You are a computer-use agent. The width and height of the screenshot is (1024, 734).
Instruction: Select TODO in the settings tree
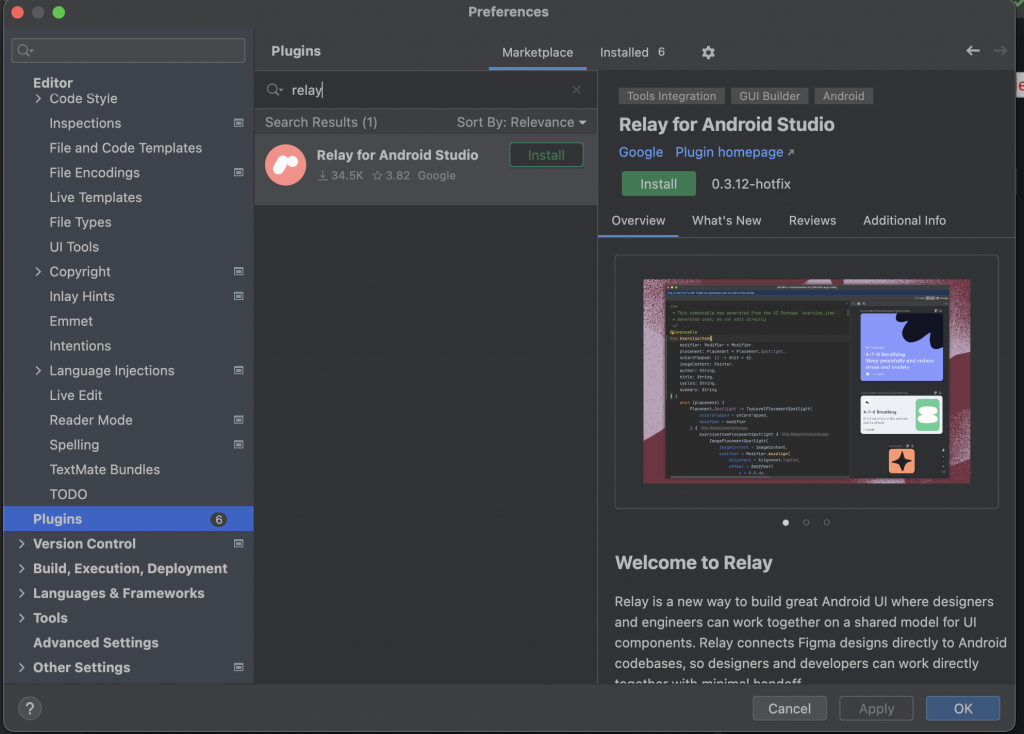coord(68,494)
